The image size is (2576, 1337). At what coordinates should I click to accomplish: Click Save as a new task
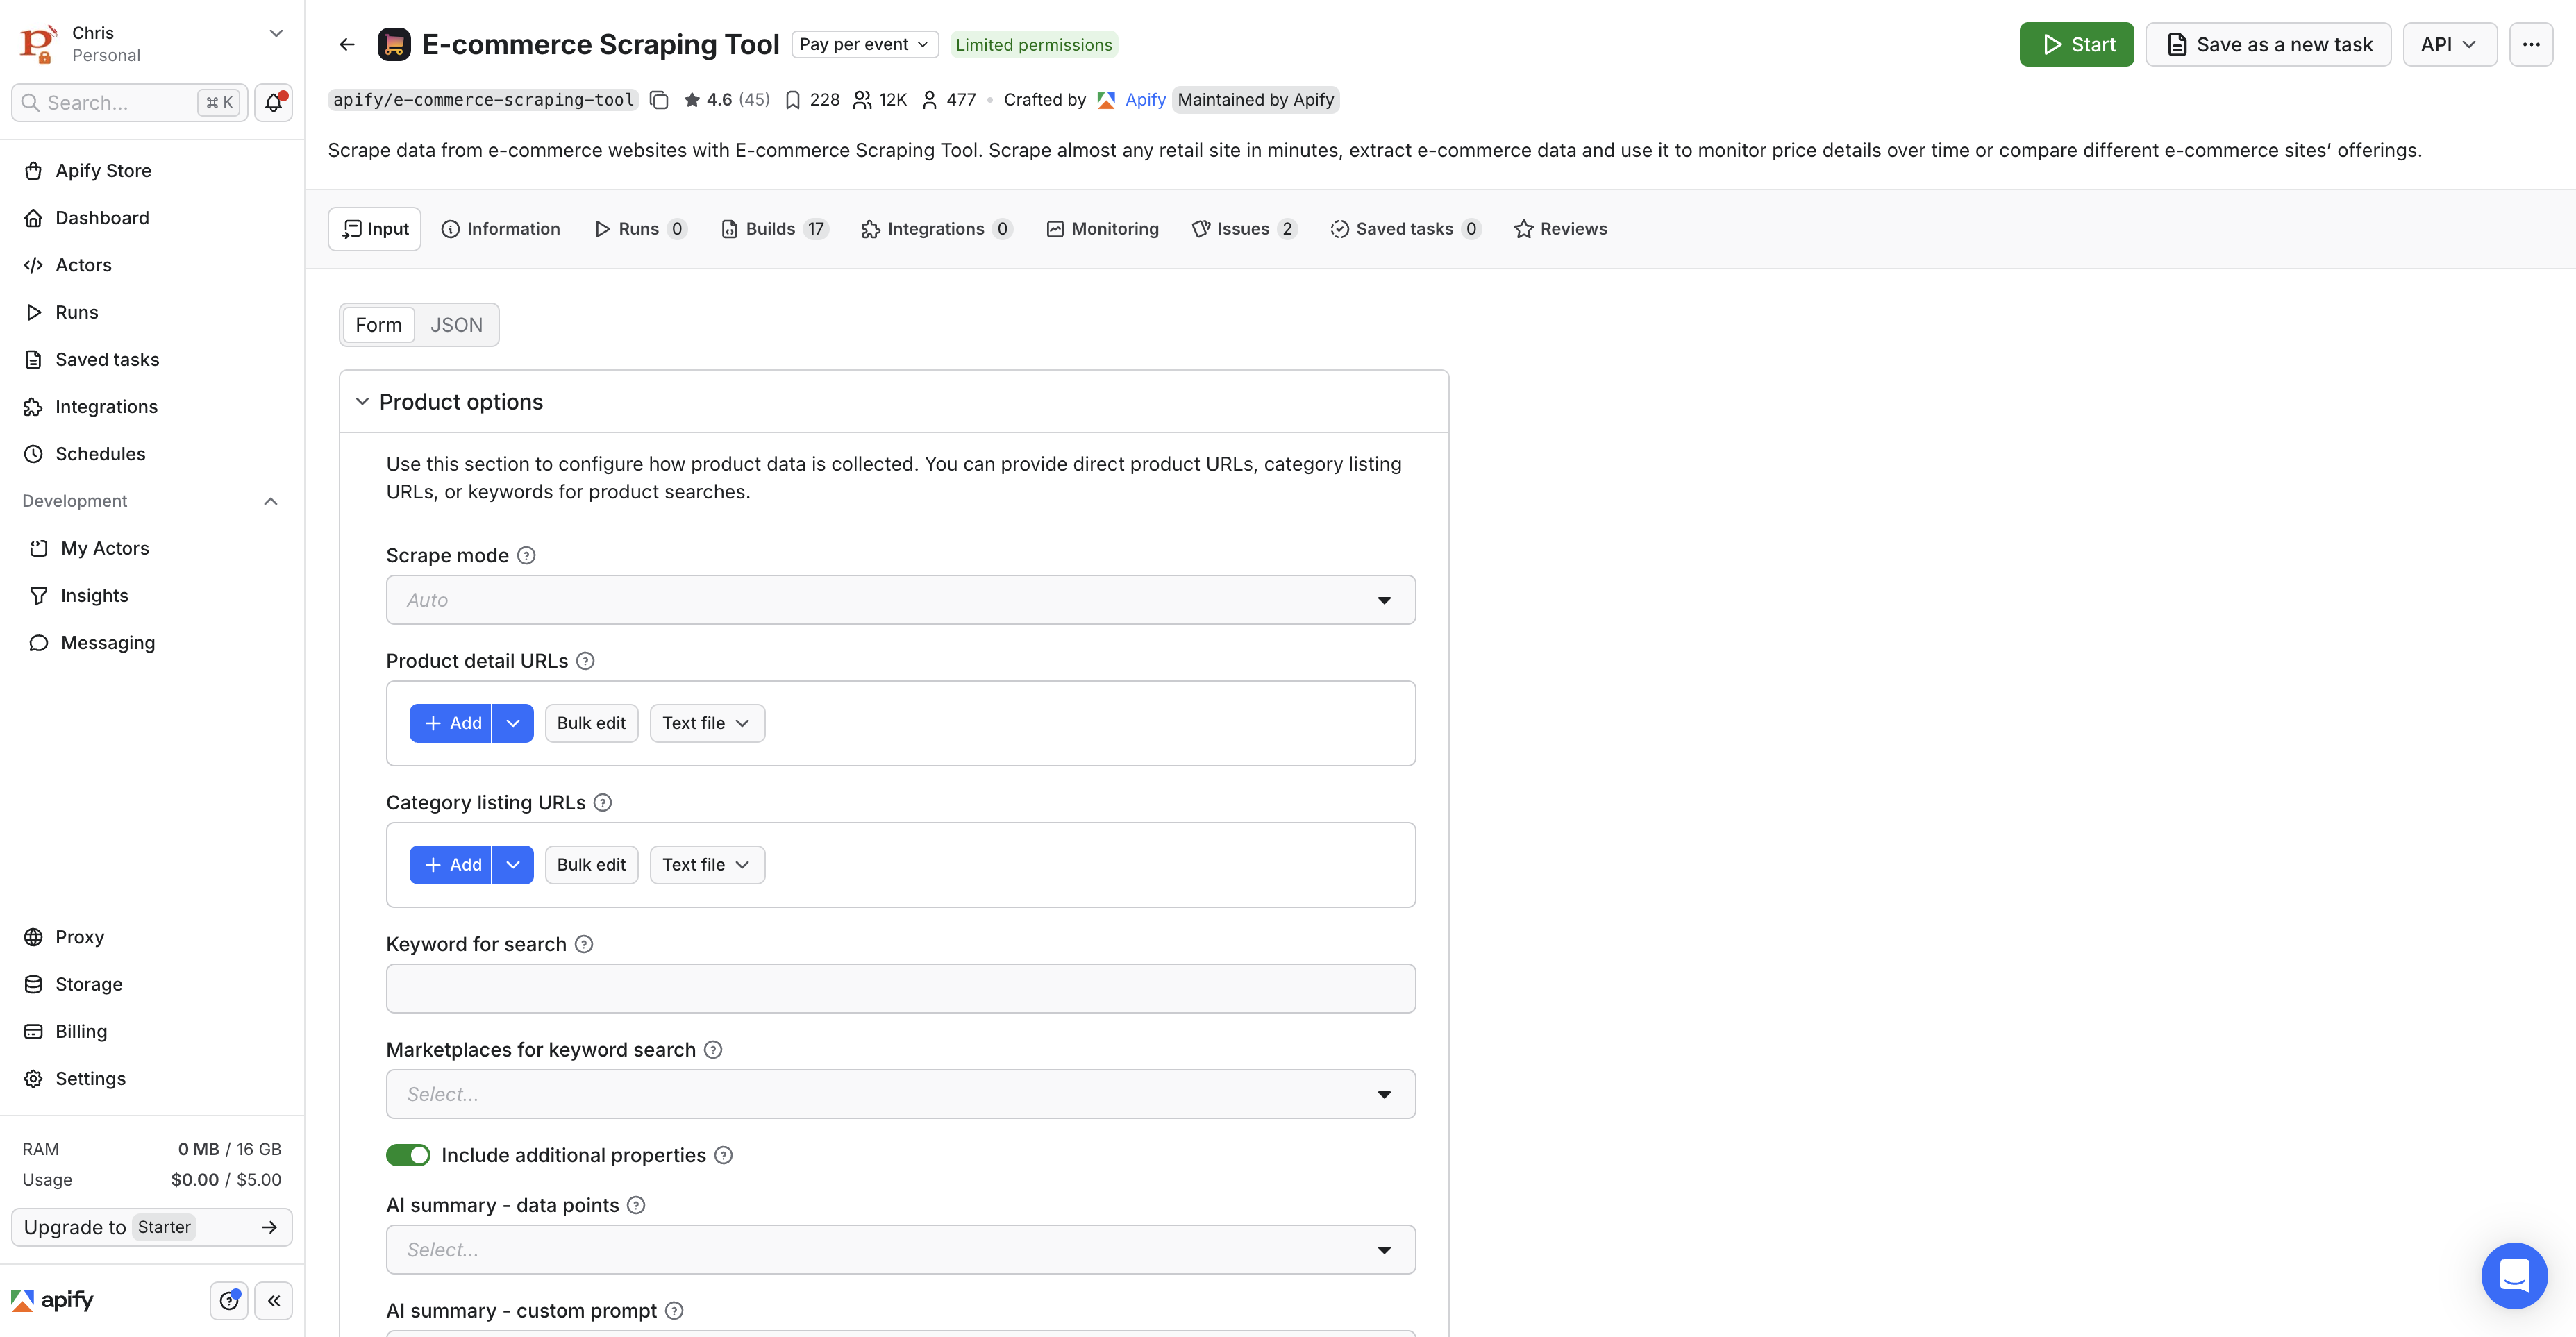coord(2268,44)
